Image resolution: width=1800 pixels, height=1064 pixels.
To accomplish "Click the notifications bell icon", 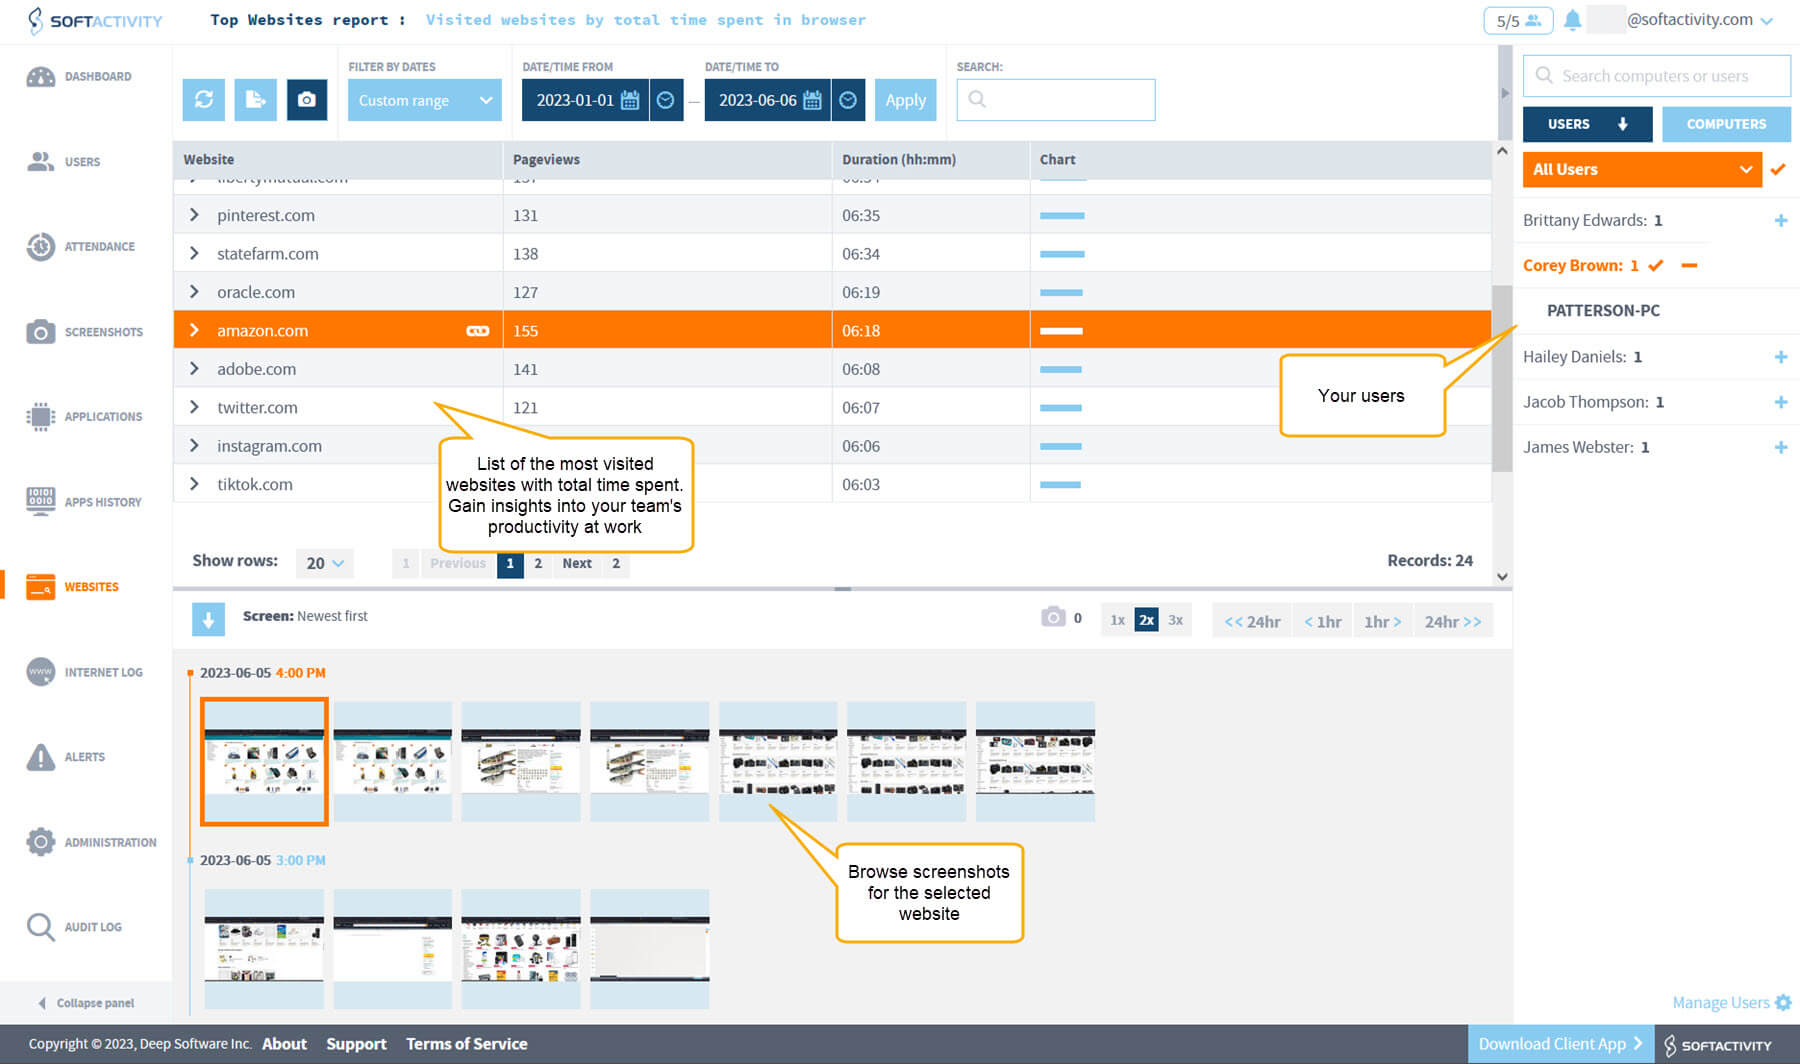I will pyautogui.click(x=1572, y=20).
